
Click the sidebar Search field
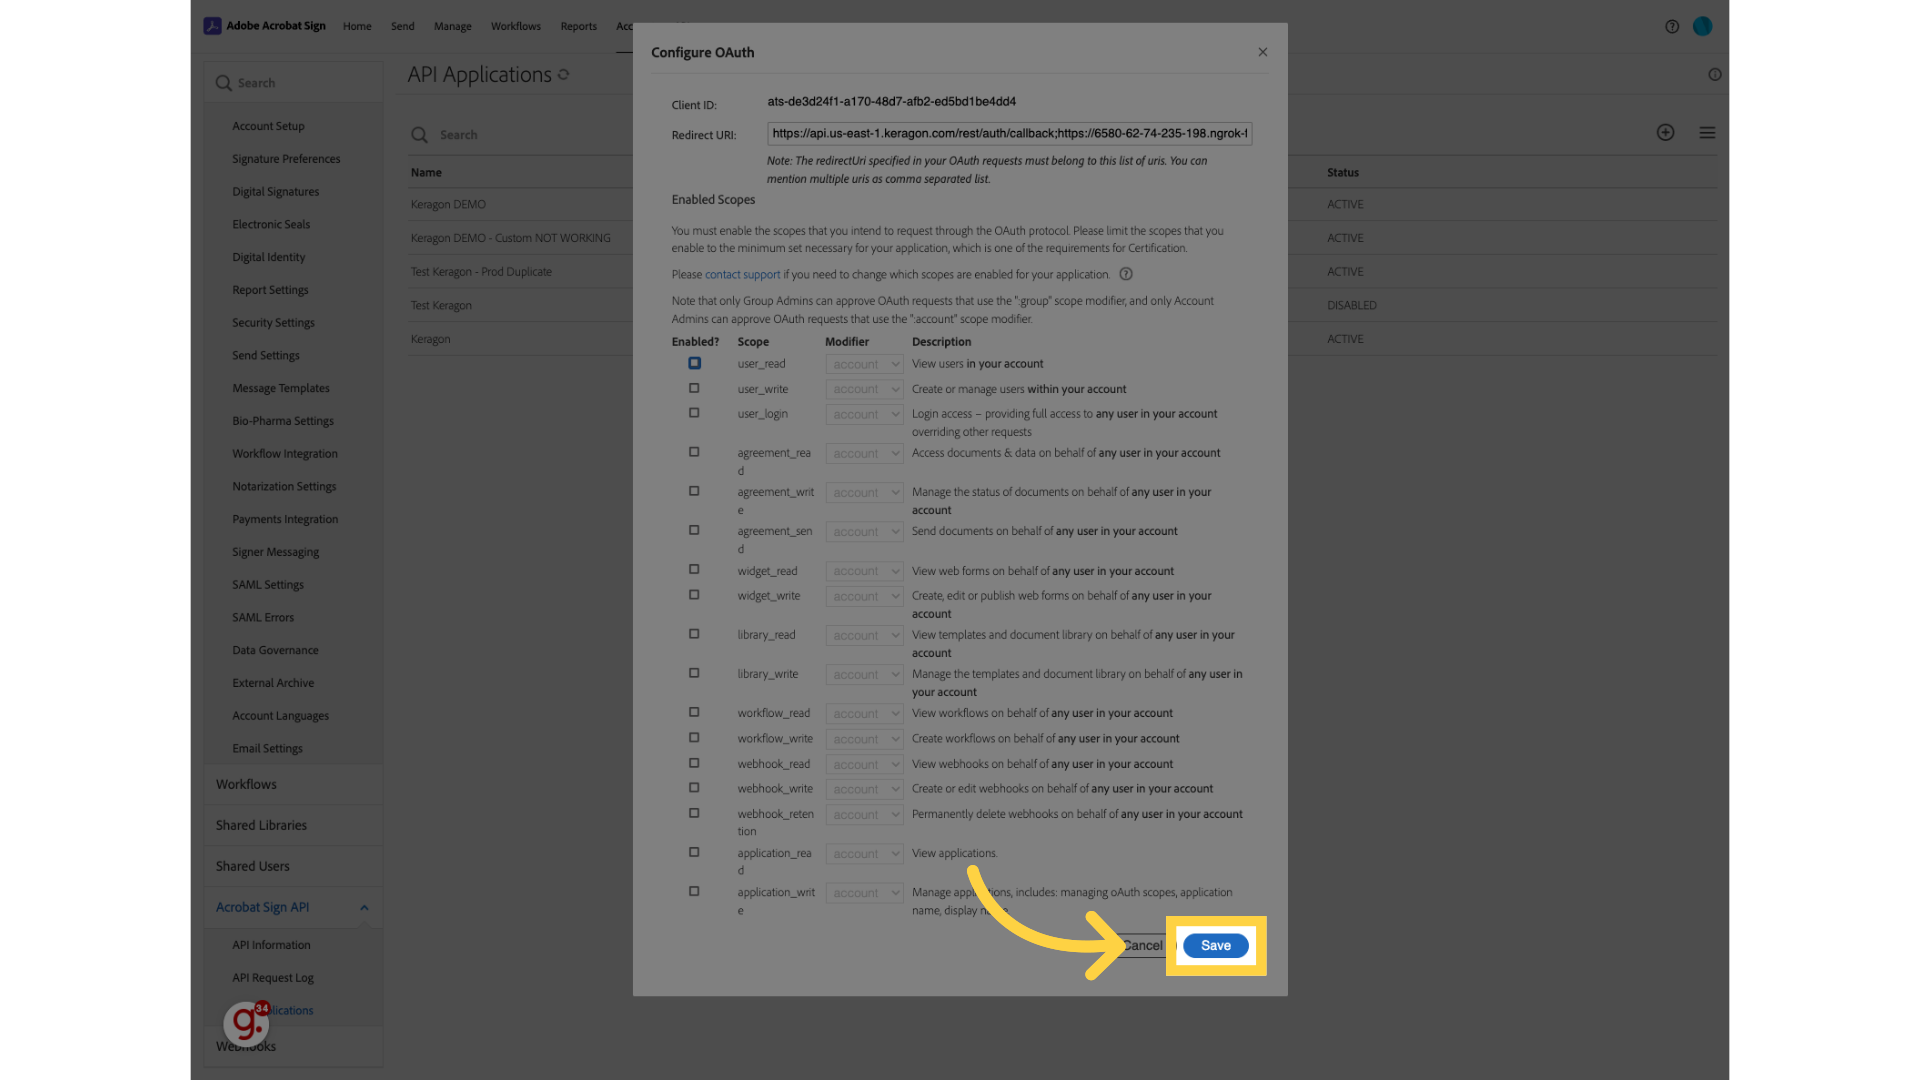[293, 83]
